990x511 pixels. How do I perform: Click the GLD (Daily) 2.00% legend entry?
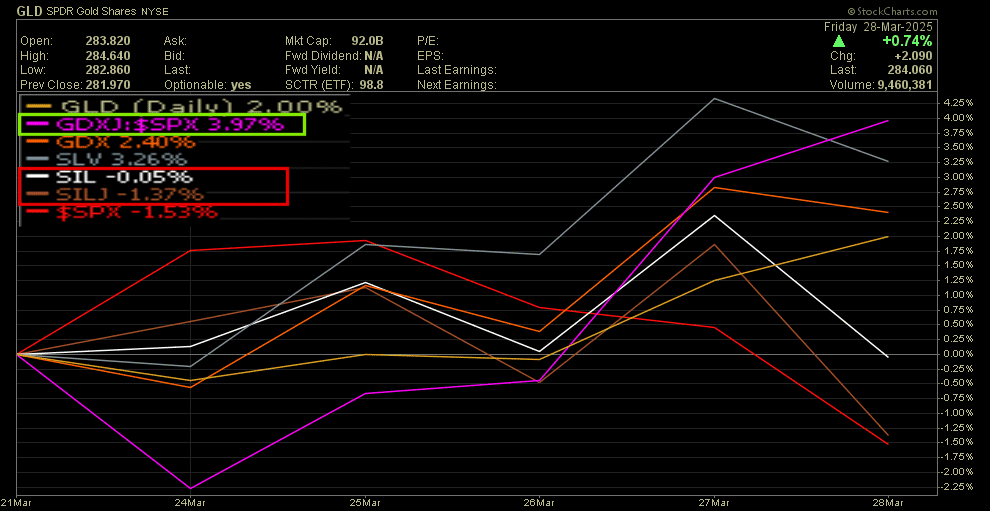[183, 107]
